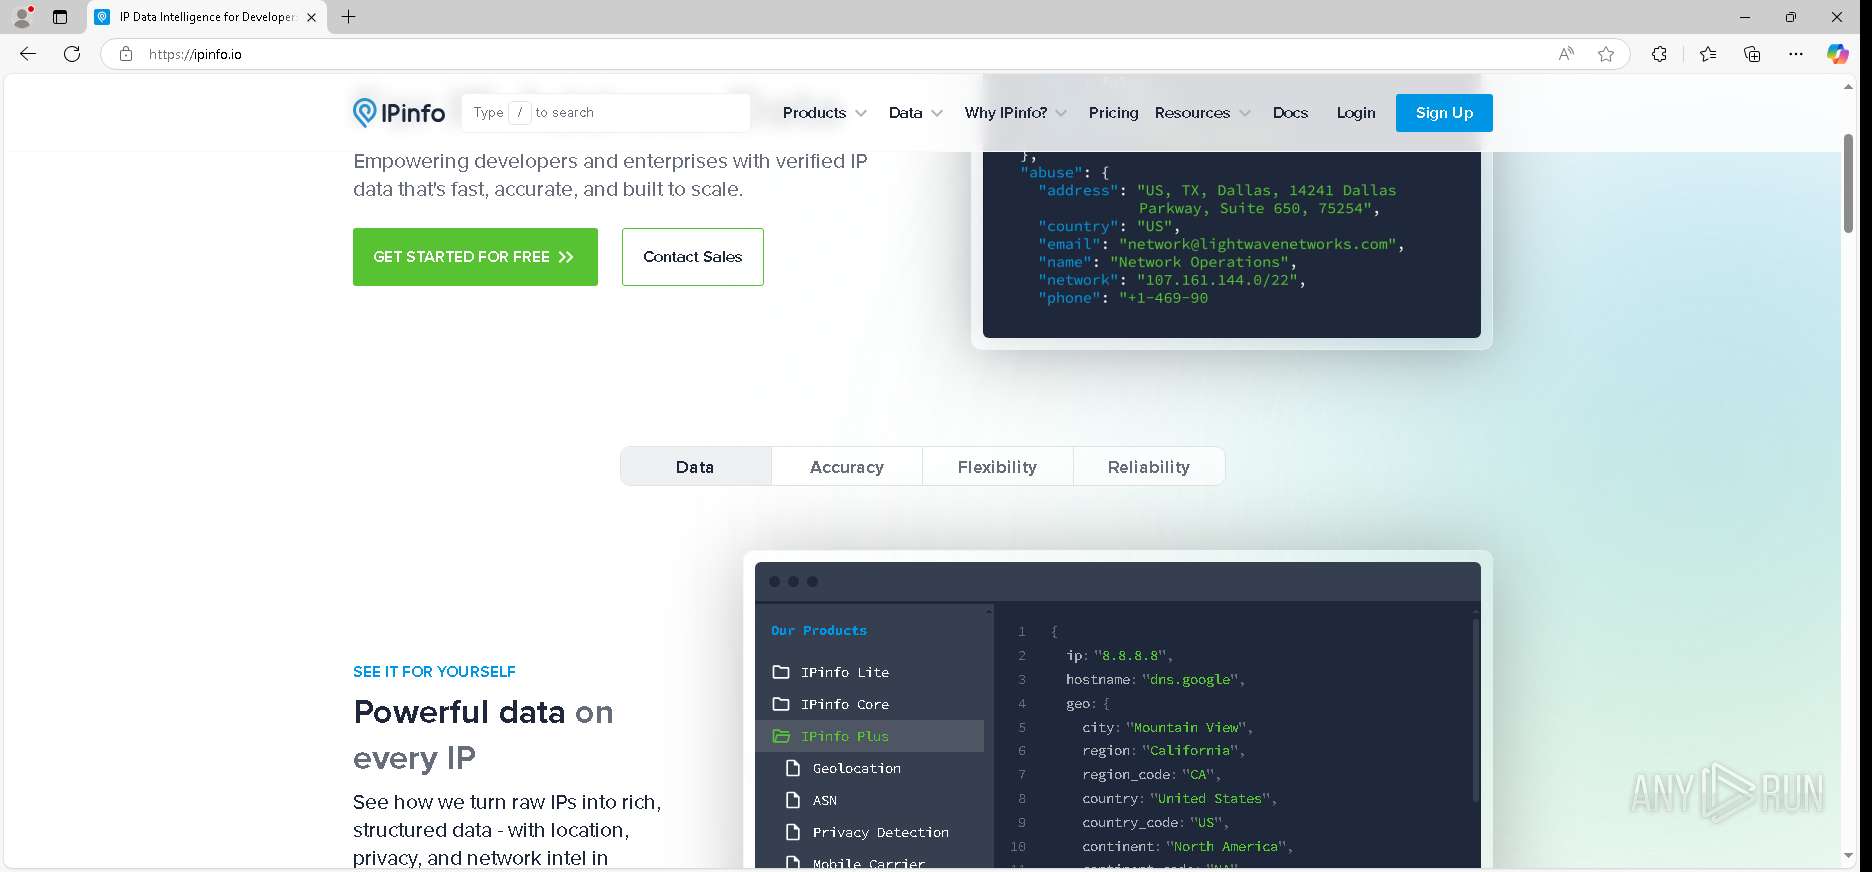Click "network@lightwavenetworks.com" email value
Viewport: 1872px width, 872px height.
click(x=1258, y=244)
